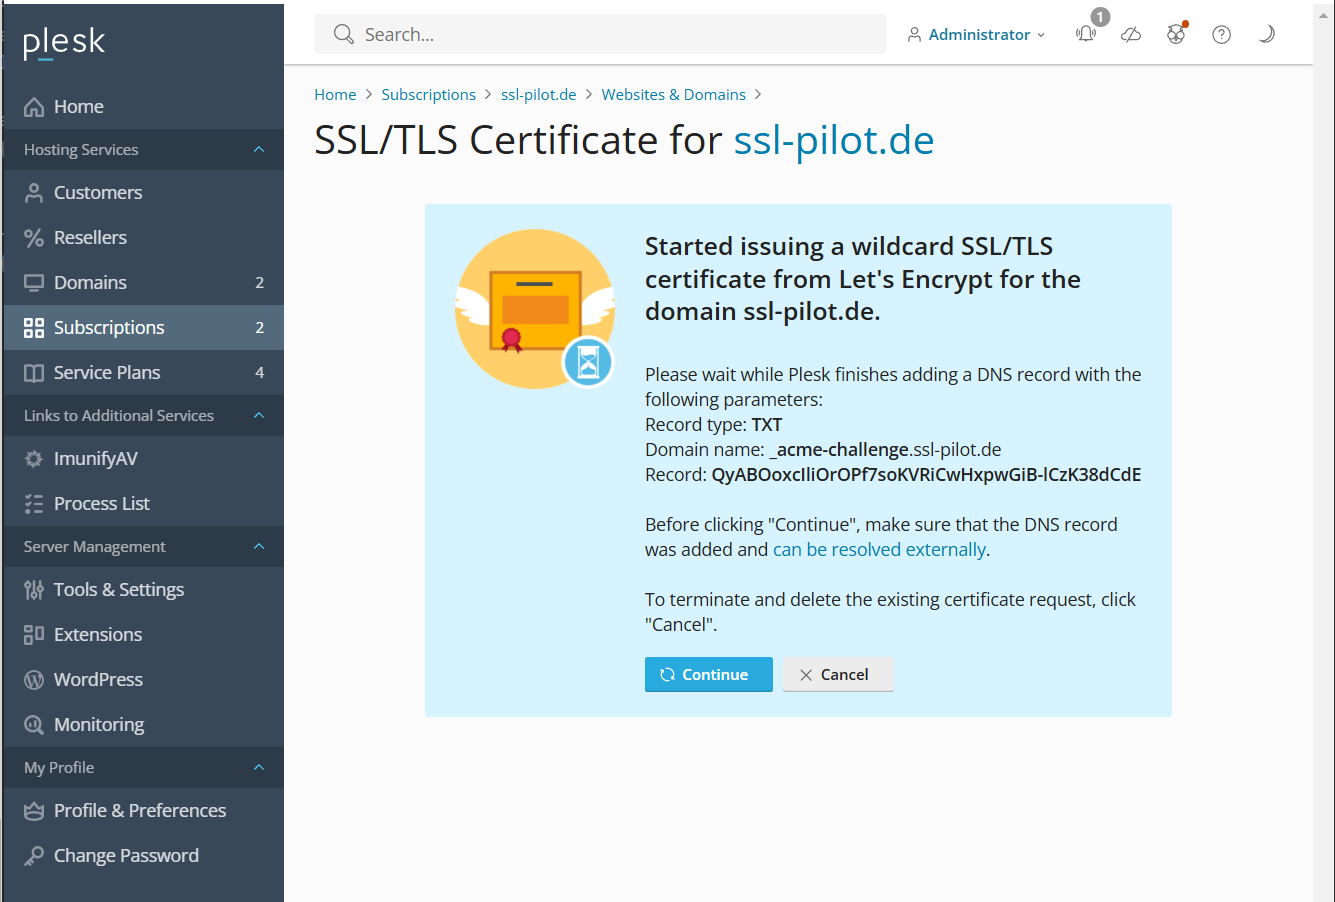This screenshot has height=902, width=1335.
Task: Click the Cancel button
Action: 838,675
